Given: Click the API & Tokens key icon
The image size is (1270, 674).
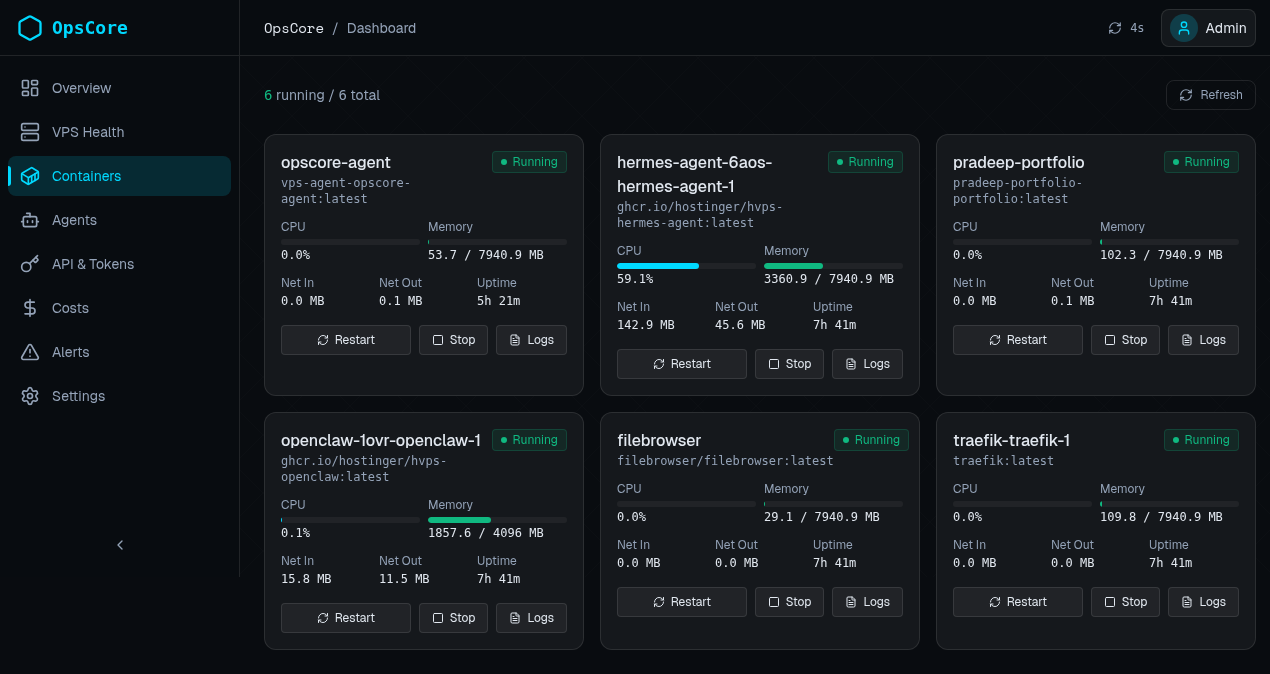Looking at the screenshot, I should click(x=30, y=264).
